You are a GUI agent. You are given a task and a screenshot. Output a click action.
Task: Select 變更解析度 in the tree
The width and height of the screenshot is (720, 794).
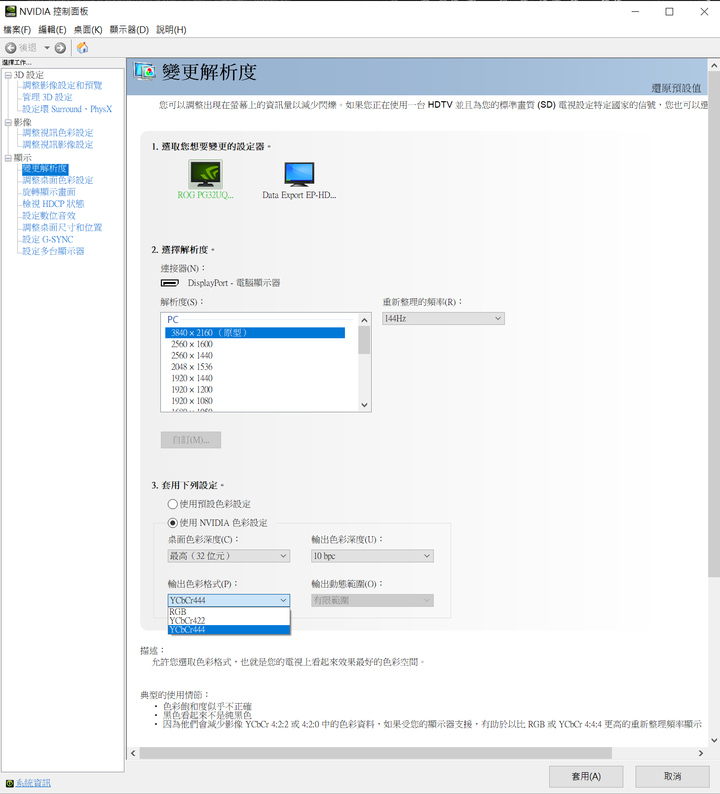point(45,169)
